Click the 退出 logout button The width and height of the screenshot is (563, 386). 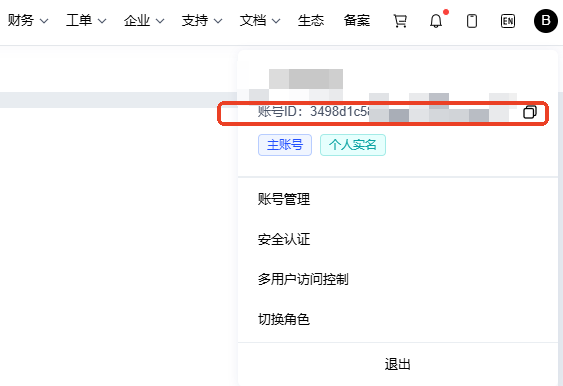[398, 364]
